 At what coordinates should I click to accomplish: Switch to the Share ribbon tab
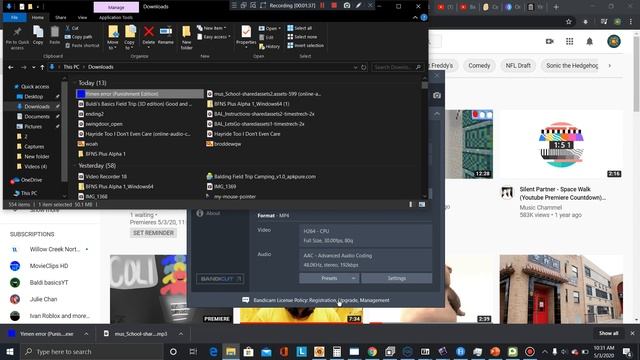pyautogui.click(x=61, y=18)
